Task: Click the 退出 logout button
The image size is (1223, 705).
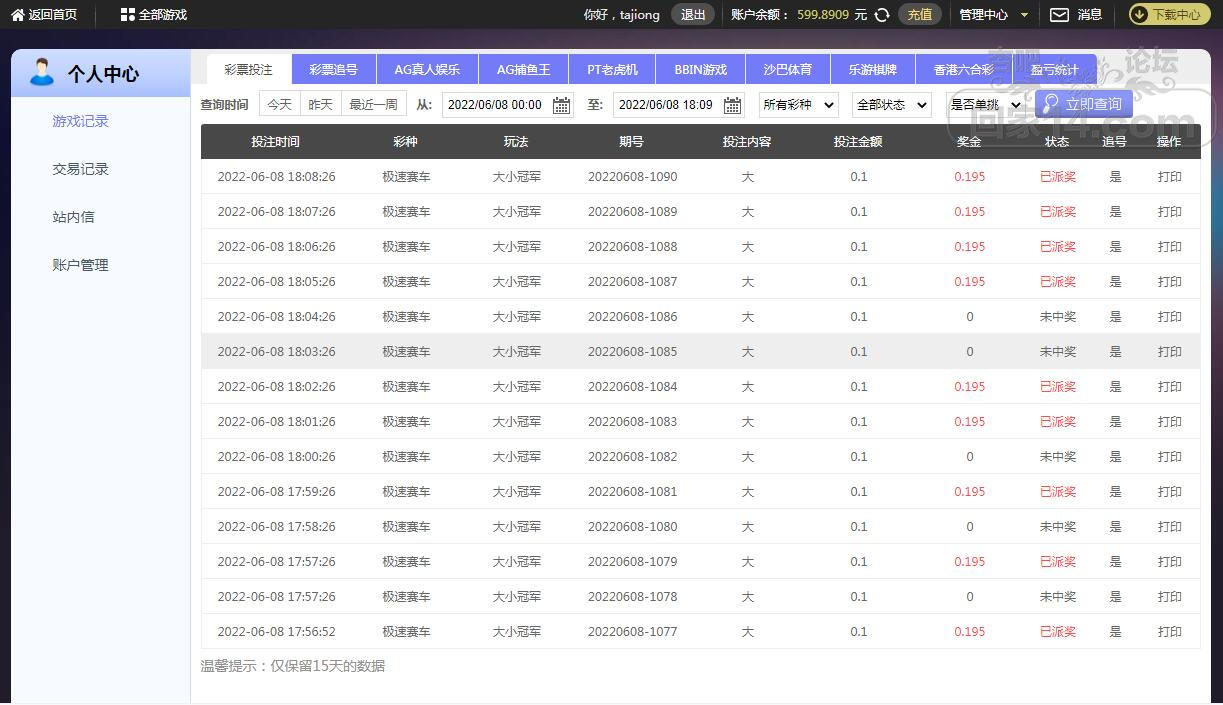Action: [x=693, y=15]
